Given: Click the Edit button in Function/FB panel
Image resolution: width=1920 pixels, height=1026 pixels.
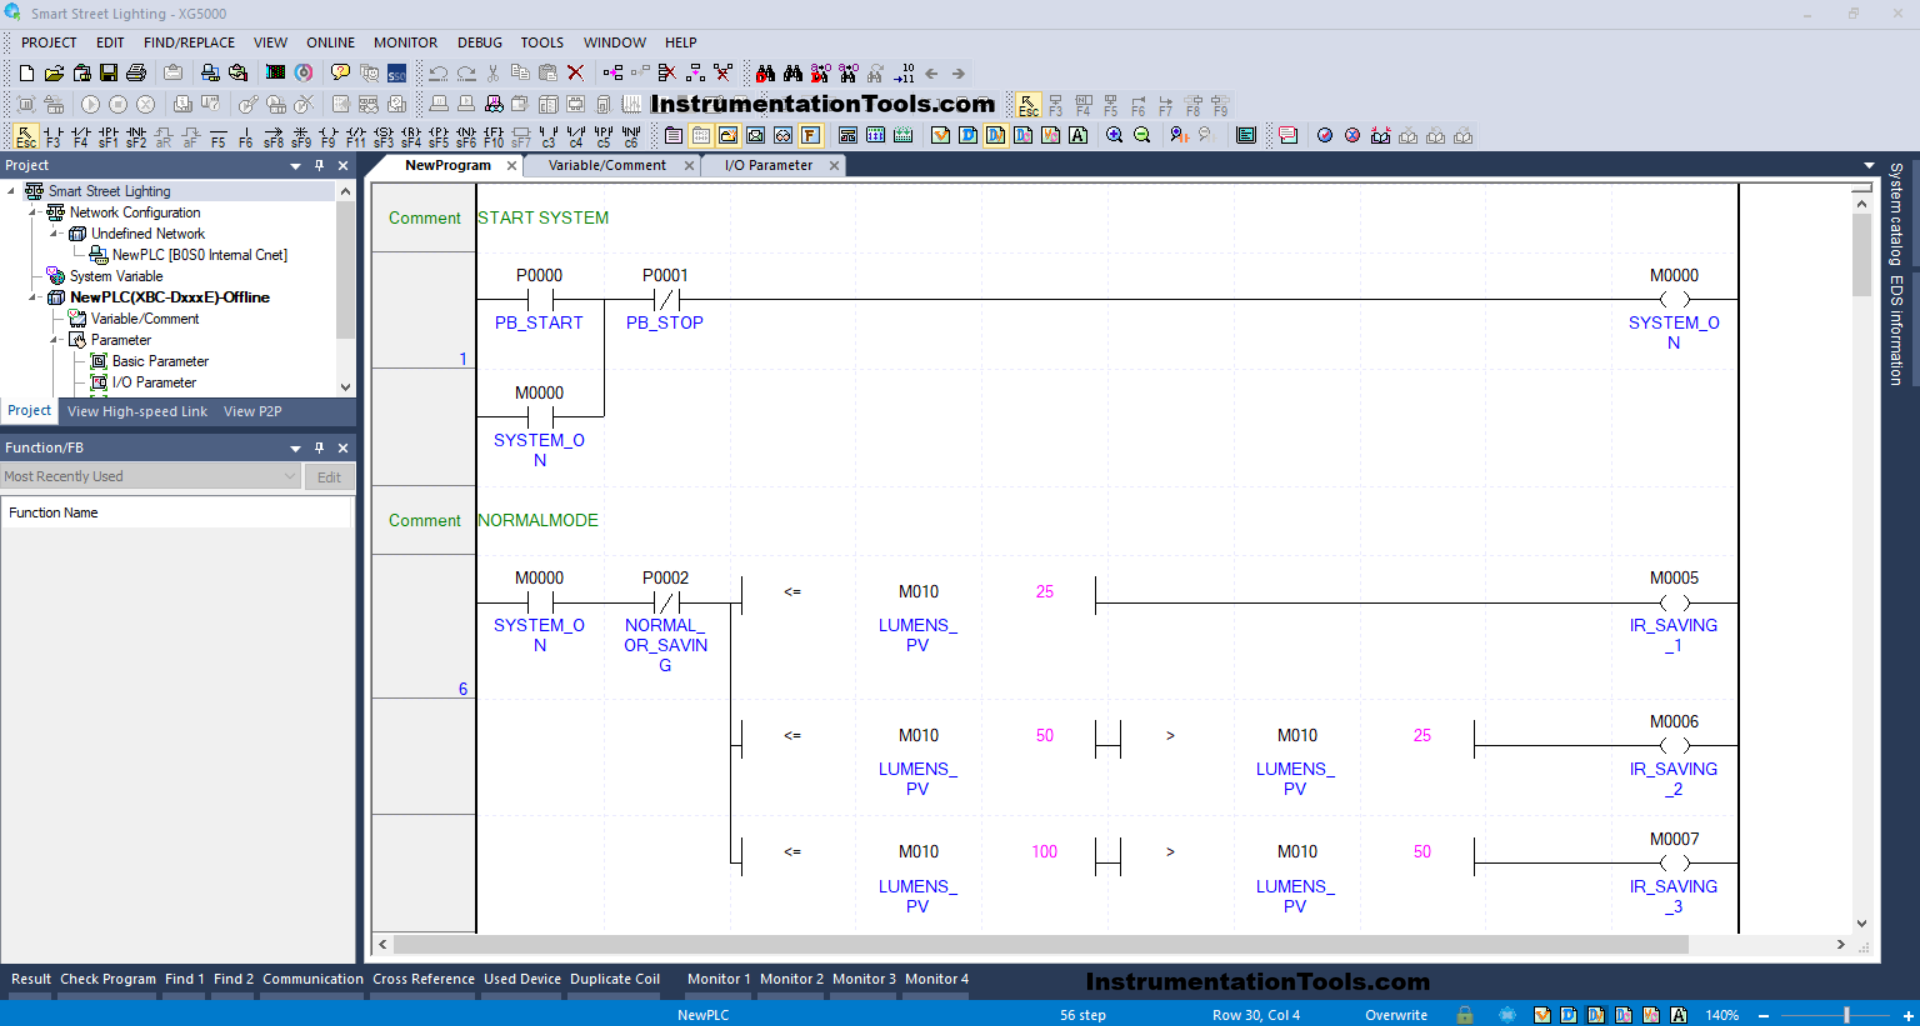Looking at the screenshot, I should (x=329, y=477).
